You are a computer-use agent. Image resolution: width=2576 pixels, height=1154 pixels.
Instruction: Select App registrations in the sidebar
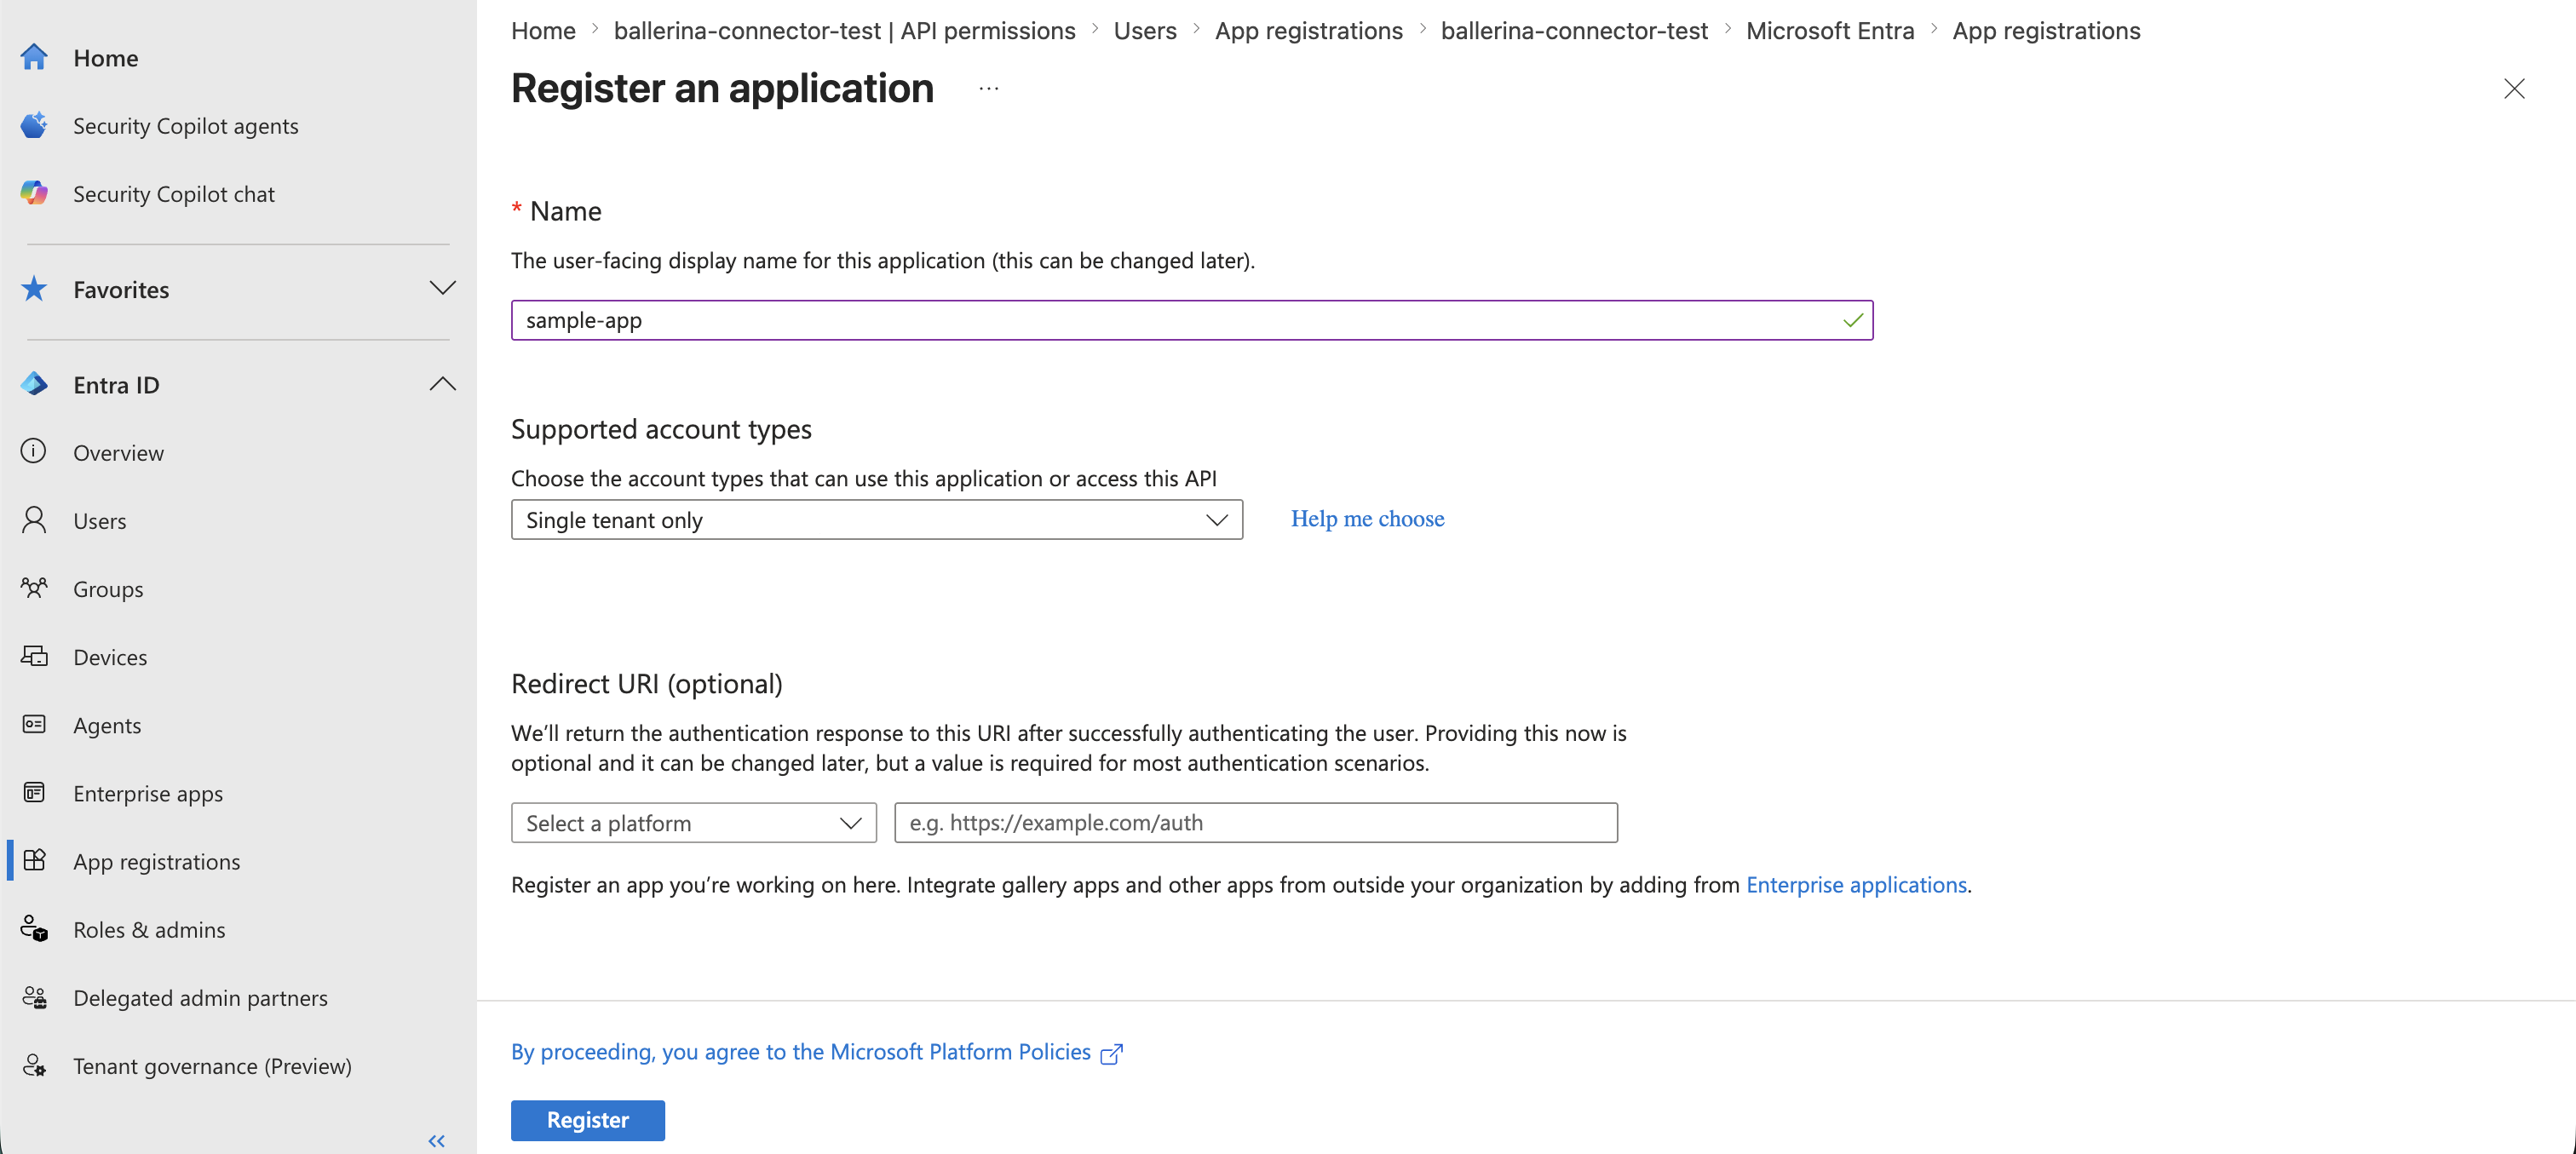coord(156,861)
